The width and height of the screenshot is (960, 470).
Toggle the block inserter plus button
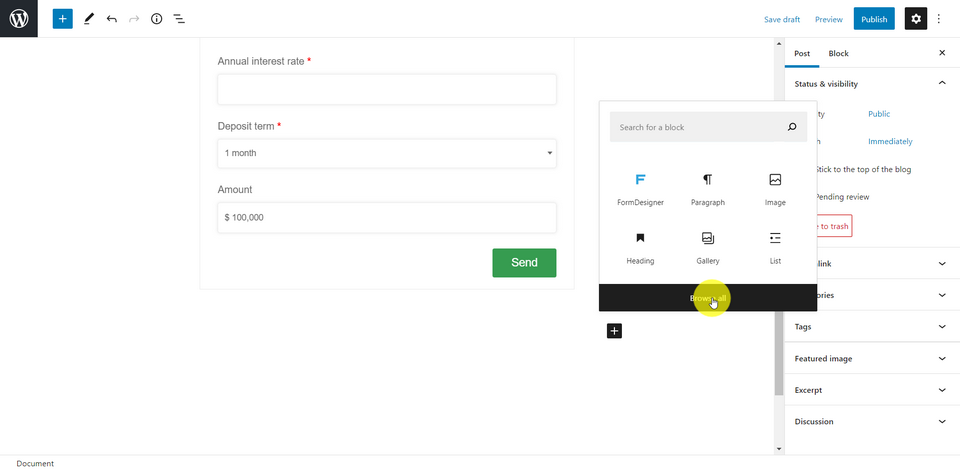point(63,19)
